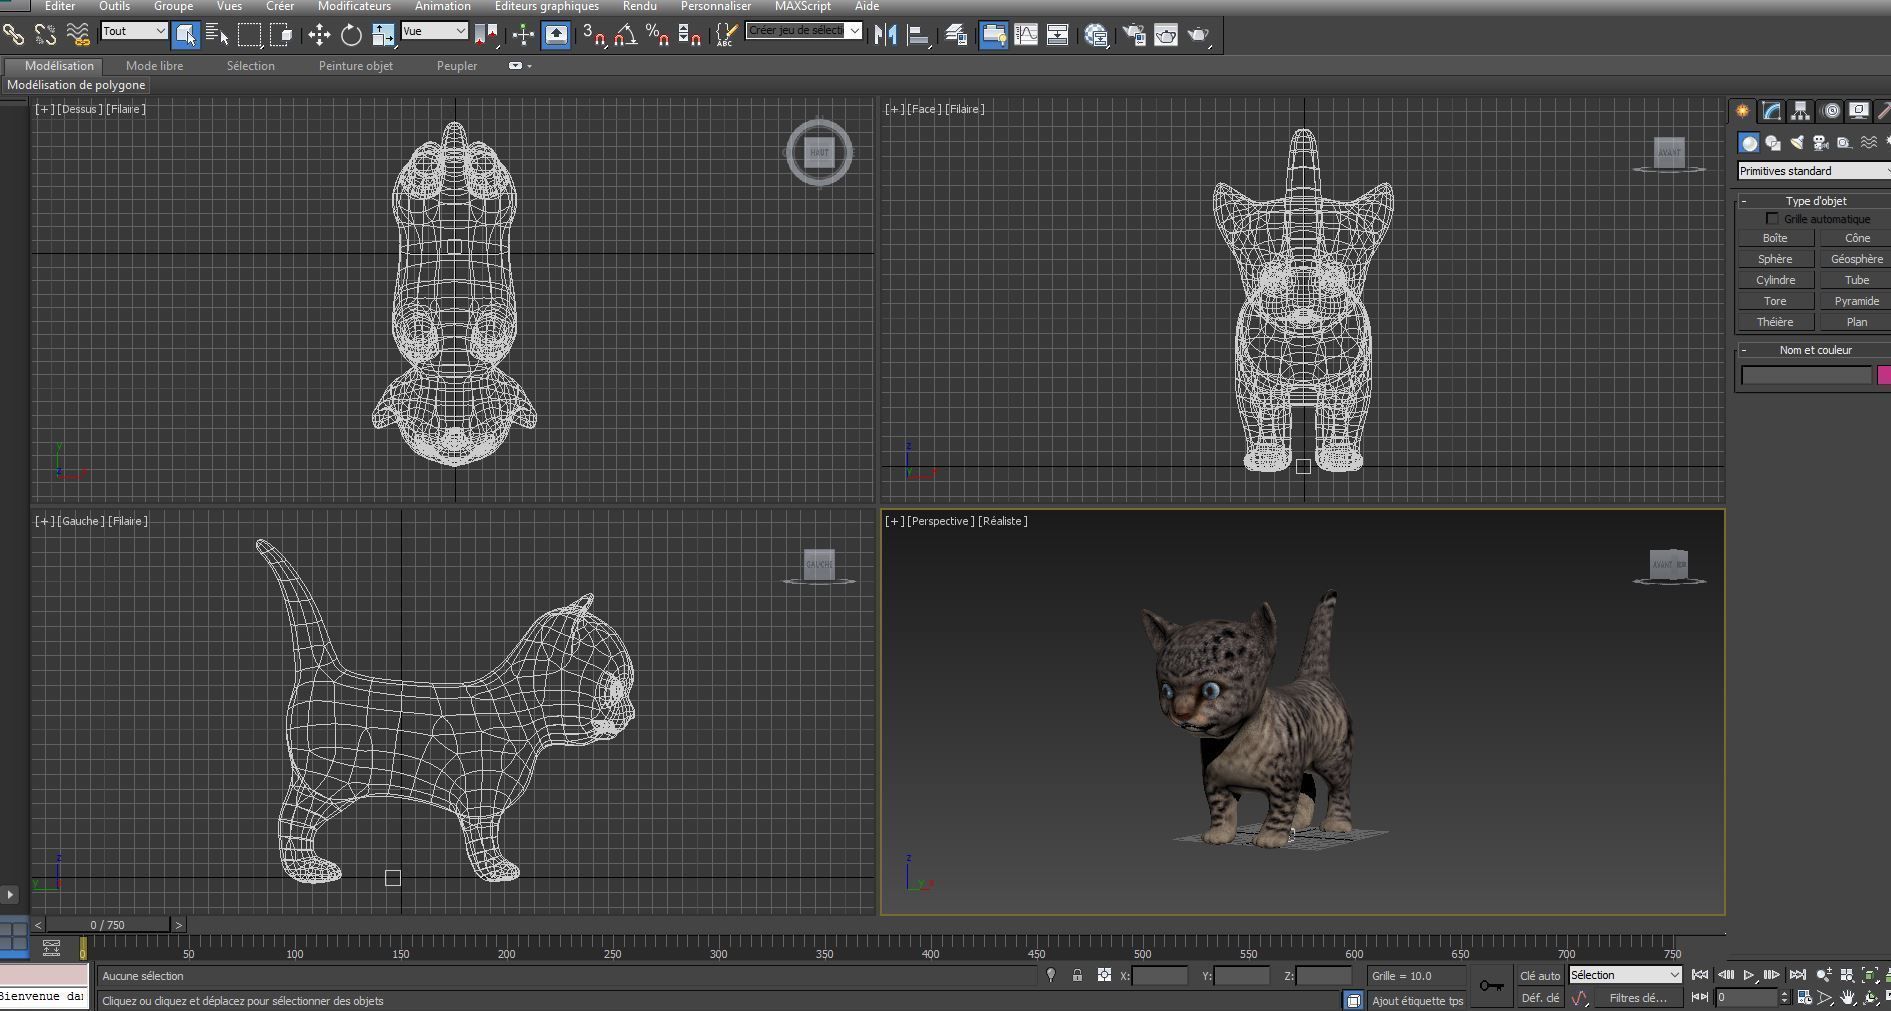Collapse the 'Type d'objet' rollout

coord(1744,201)
